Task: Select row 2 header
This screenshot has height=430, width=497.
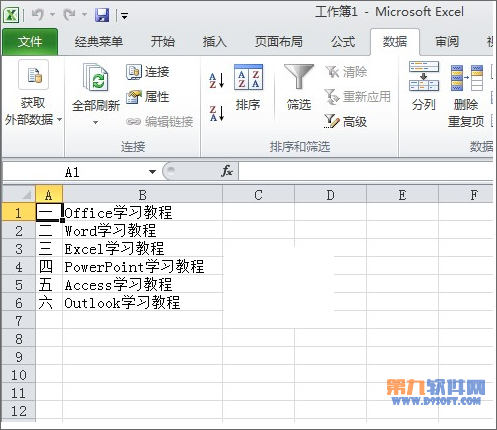Action: click(x=19, y=230)
